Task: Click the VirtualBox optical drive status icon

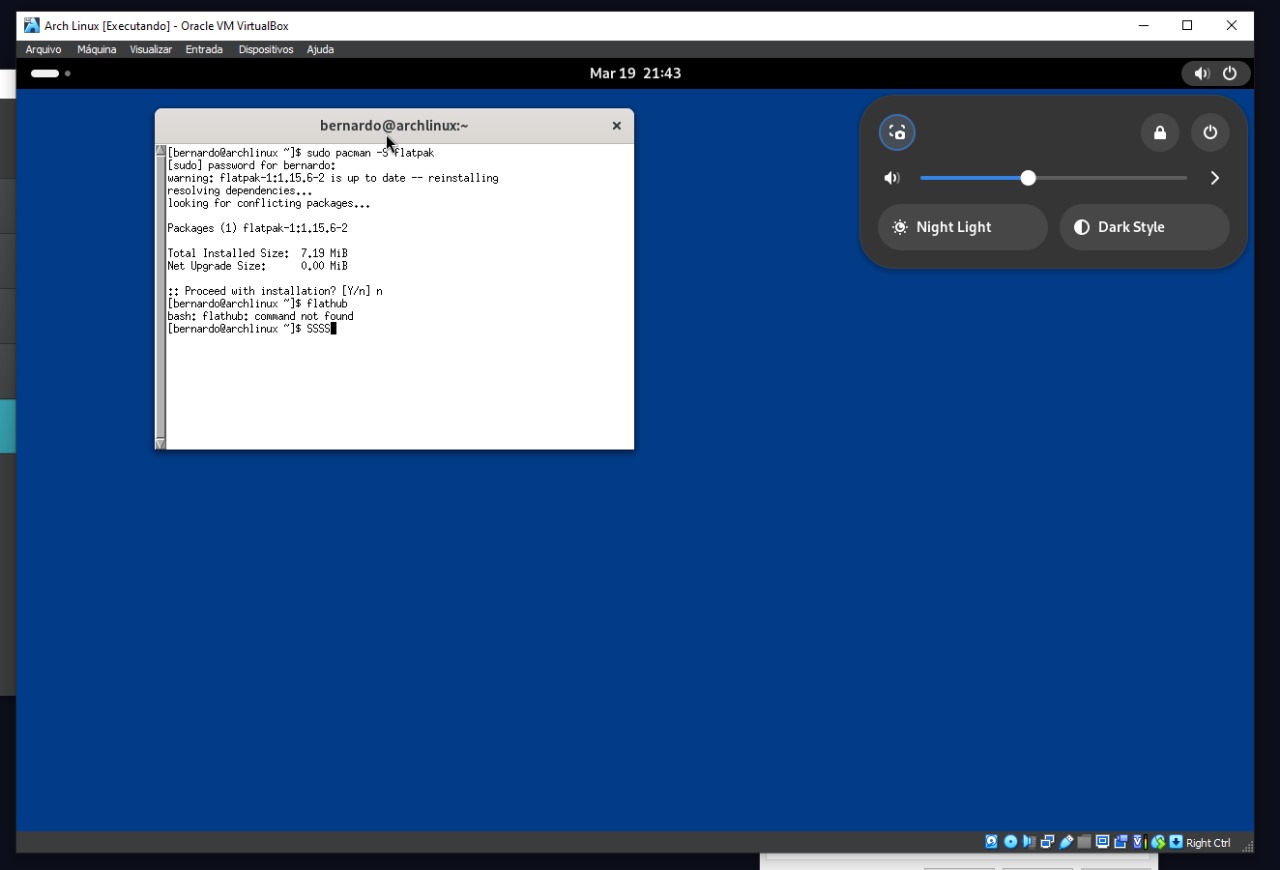Action: point(1010,842)
